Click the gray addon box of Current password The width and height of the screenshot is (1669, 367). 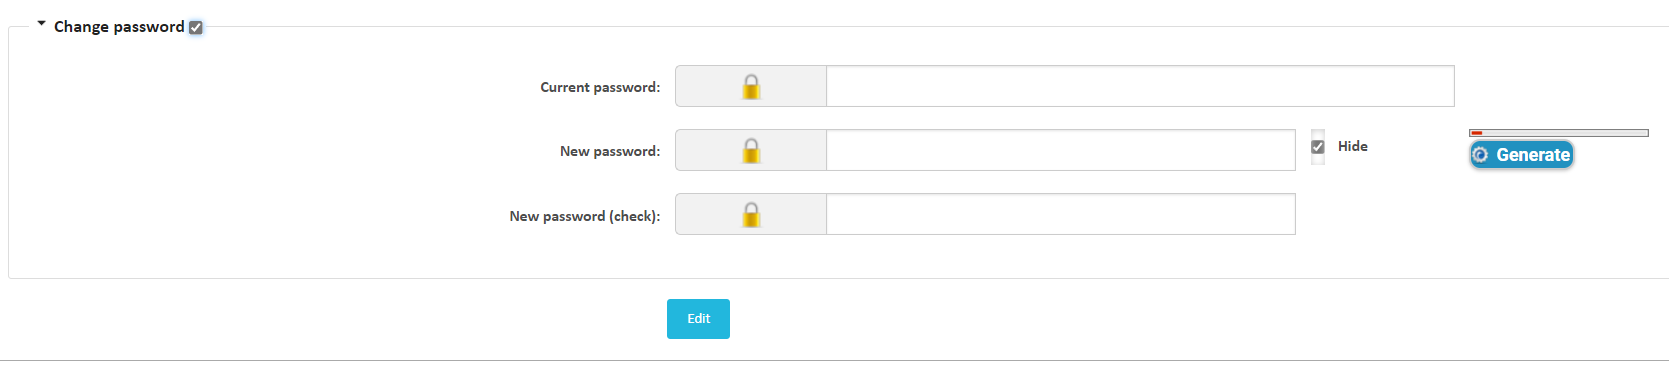coord(751,86)
